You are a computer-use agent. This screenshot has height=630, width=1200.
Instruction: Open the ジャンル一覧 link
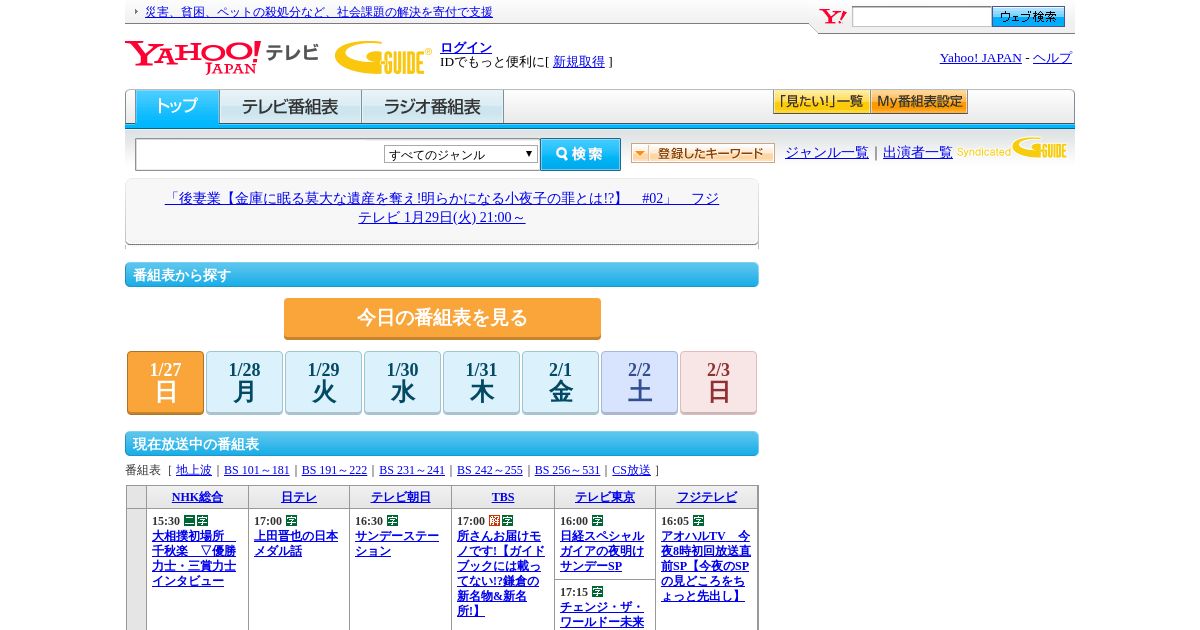pyautogui.click(x=826, y=153)
